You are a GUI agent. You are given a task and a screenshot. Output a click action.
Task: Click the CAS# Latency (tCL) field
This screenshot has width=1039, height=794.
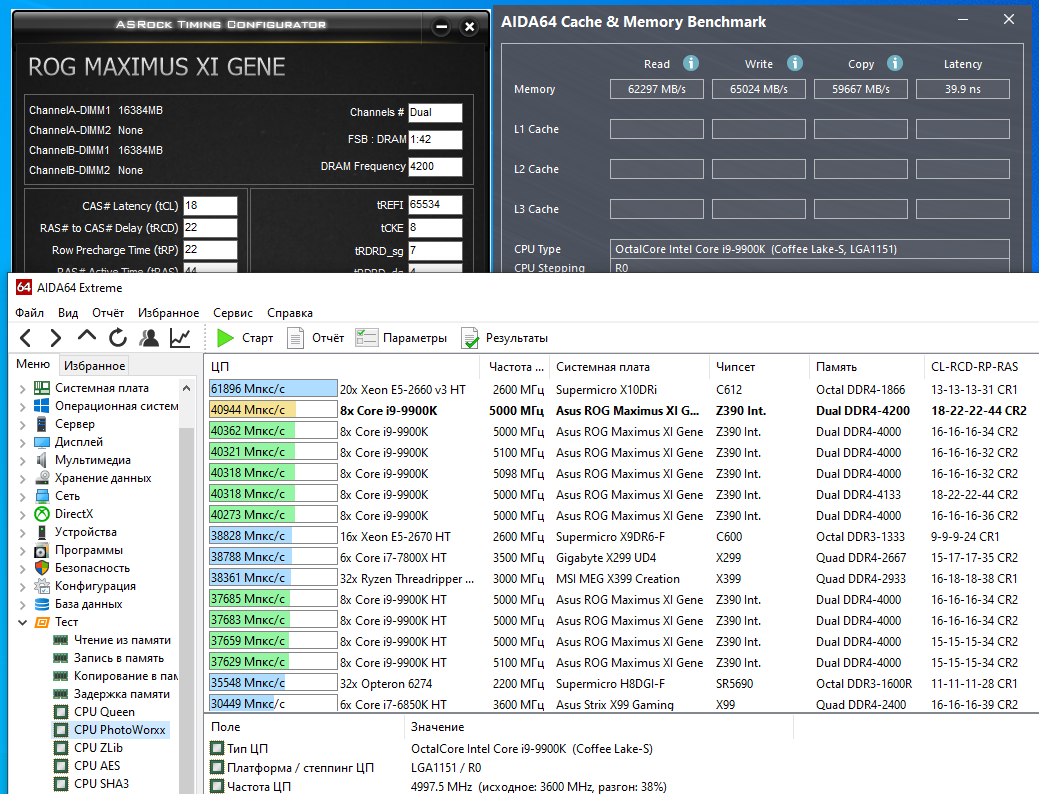pyautogui.click(x=210, y=205)
